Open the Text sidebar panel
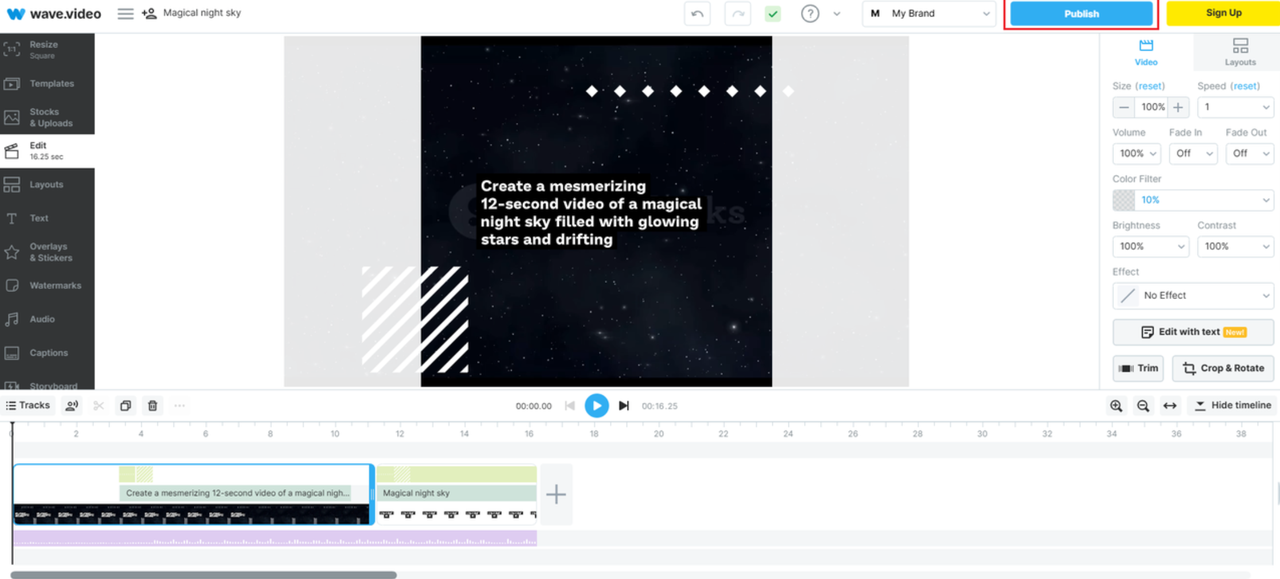Viewport: 1280px width, 579px height. pyautogui.click(x=47, y=218)
